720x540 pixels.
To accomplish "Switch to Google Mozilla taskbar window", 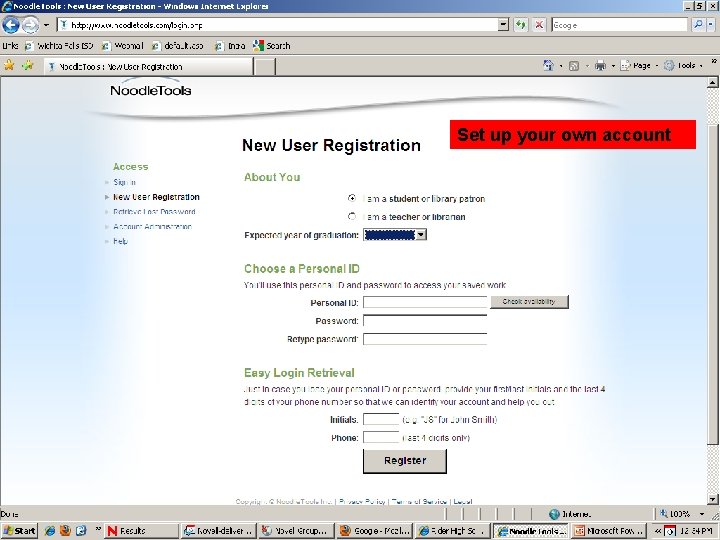I will (375, 531).
